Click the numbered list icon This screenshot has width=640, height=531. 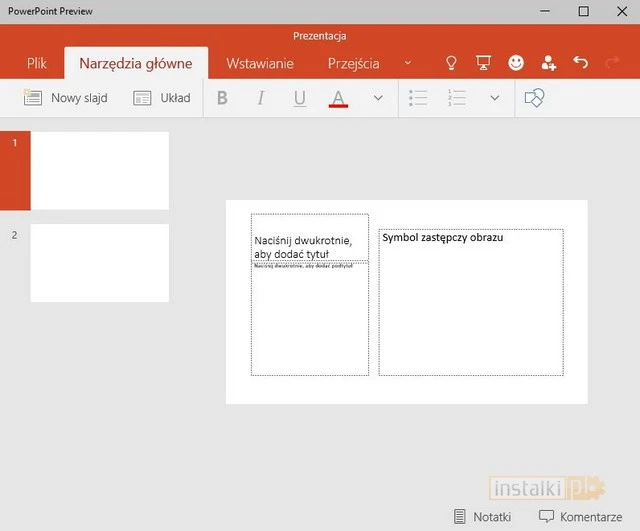coord(457,98)
